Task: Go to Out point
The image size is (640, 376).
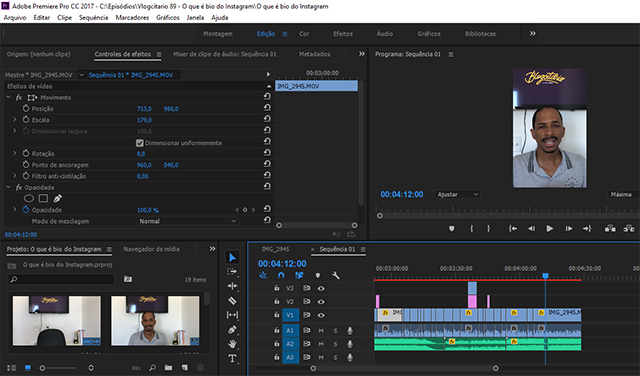Action: (587, 229)
